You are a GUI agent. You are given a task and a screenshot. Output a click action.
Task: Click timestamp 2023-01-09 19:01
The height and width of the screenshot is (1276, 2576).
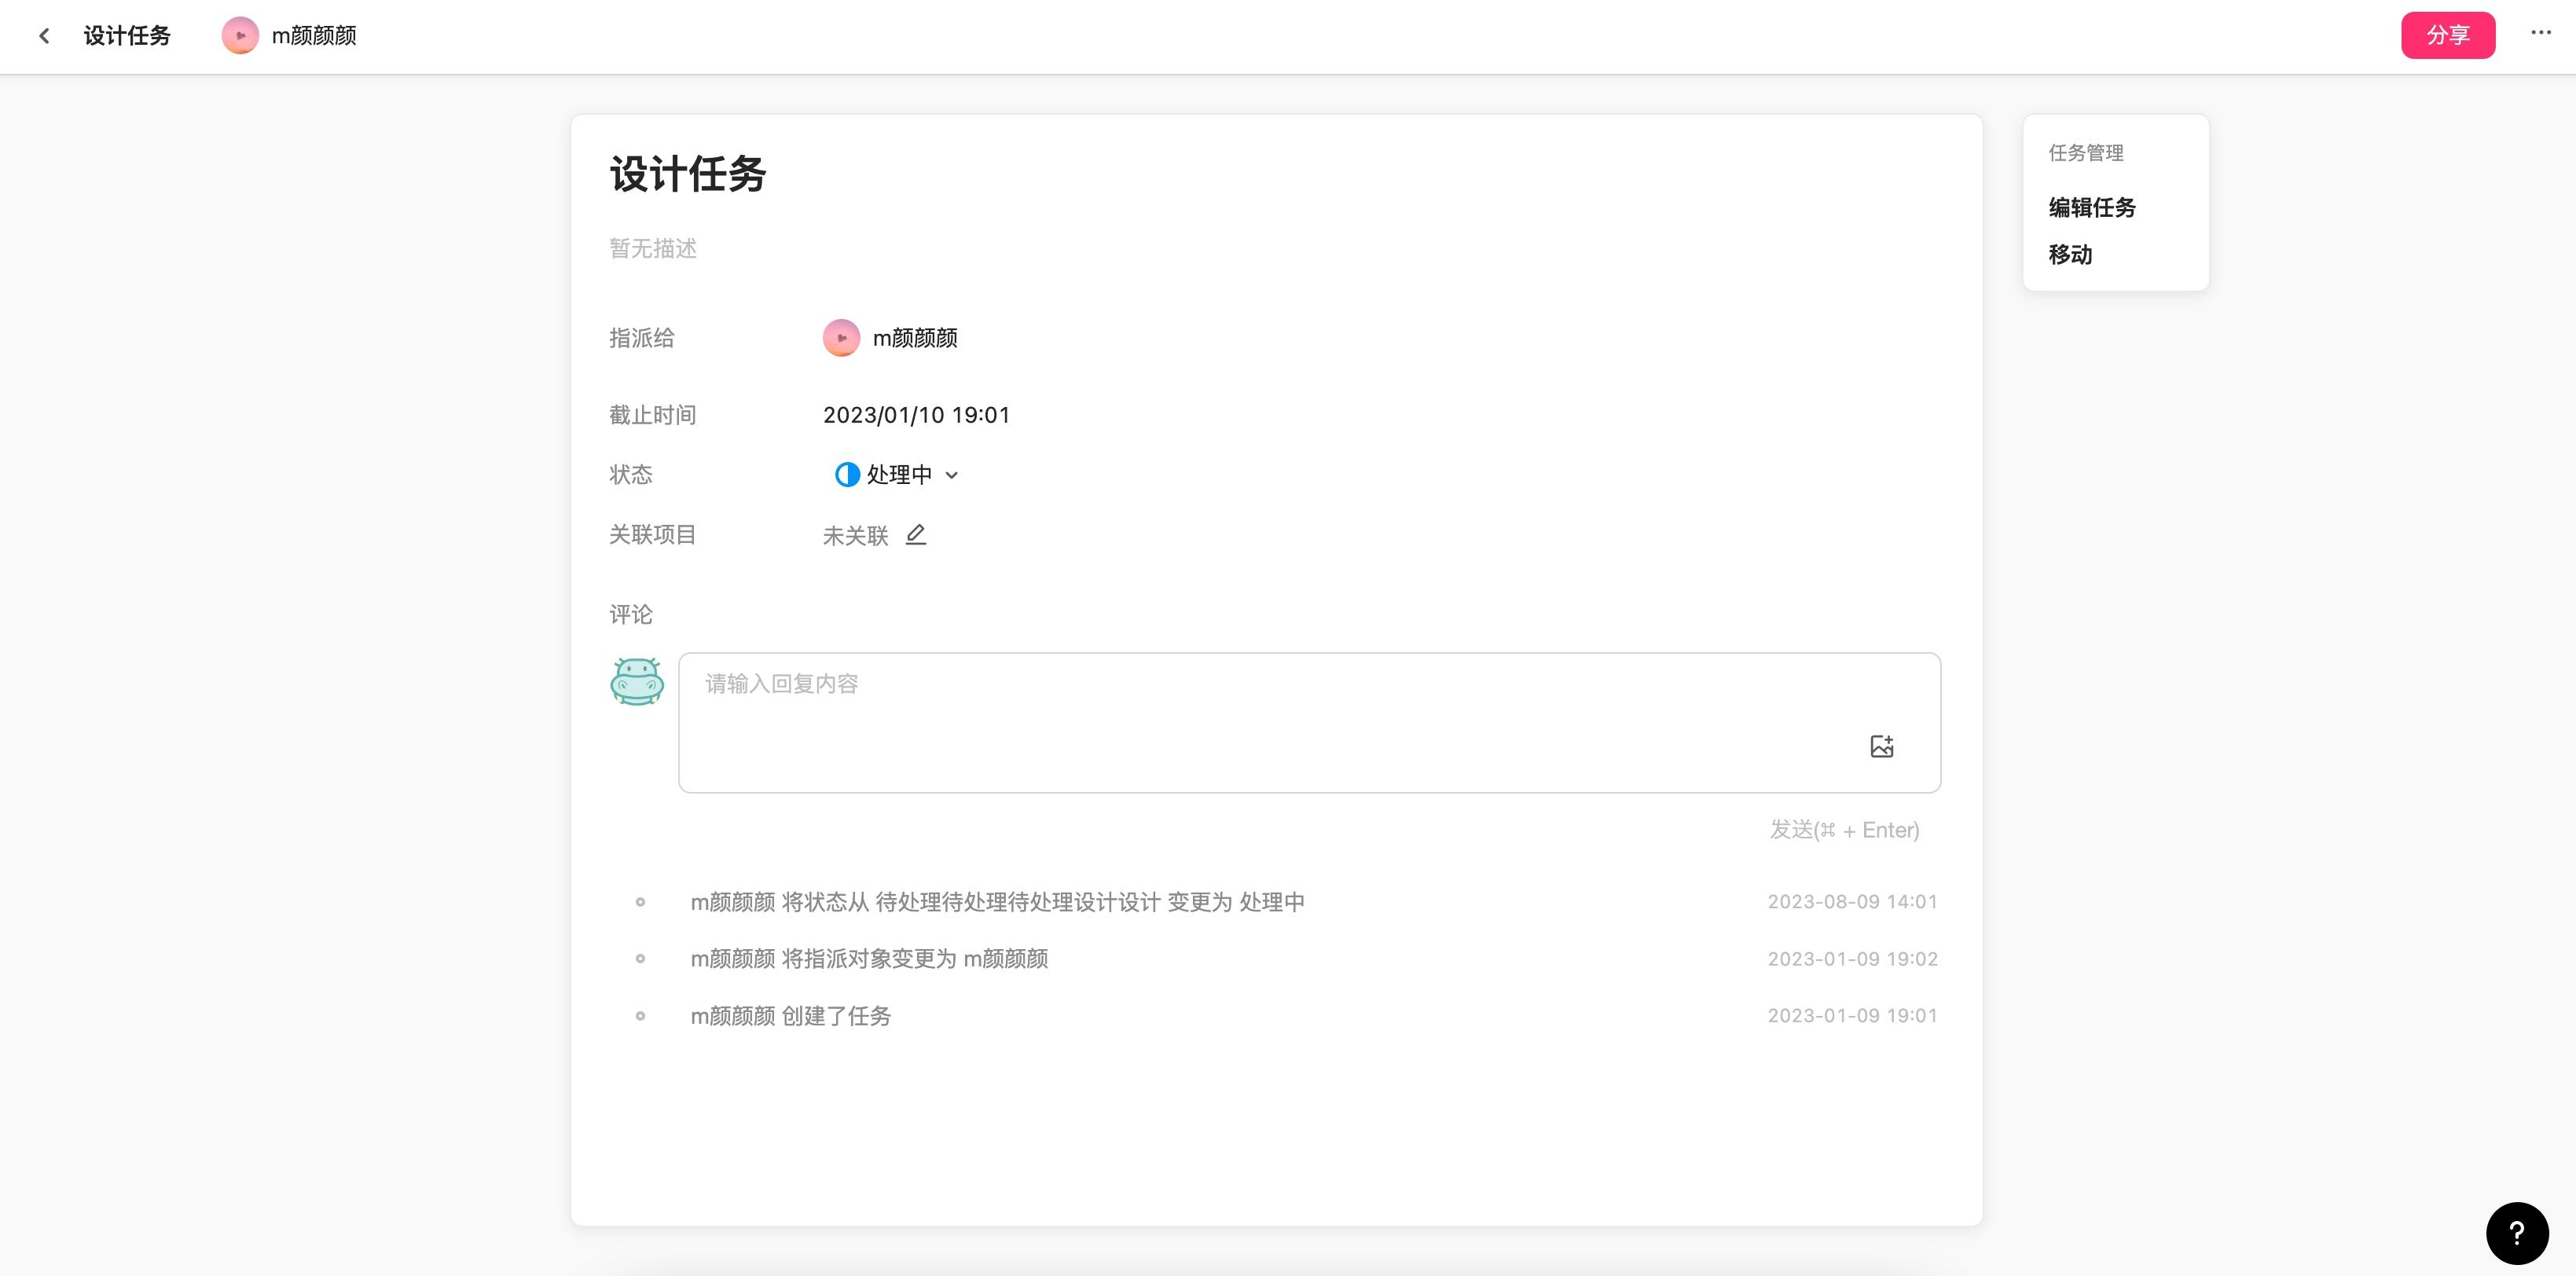coord(1852,1016)
